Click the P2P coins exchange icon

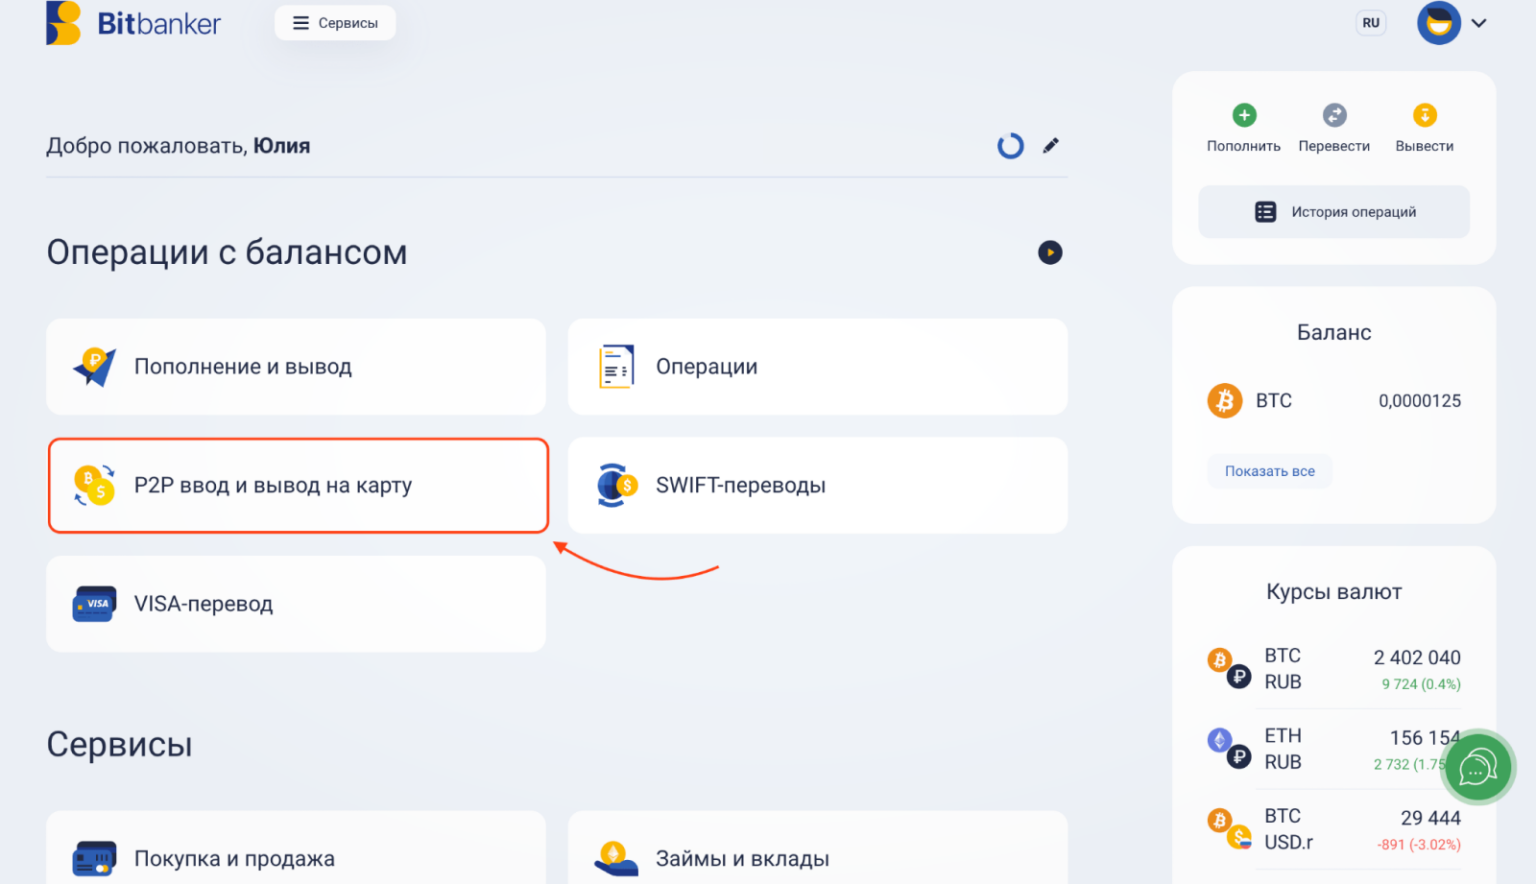pyautogui.click(x=95, y=486)
